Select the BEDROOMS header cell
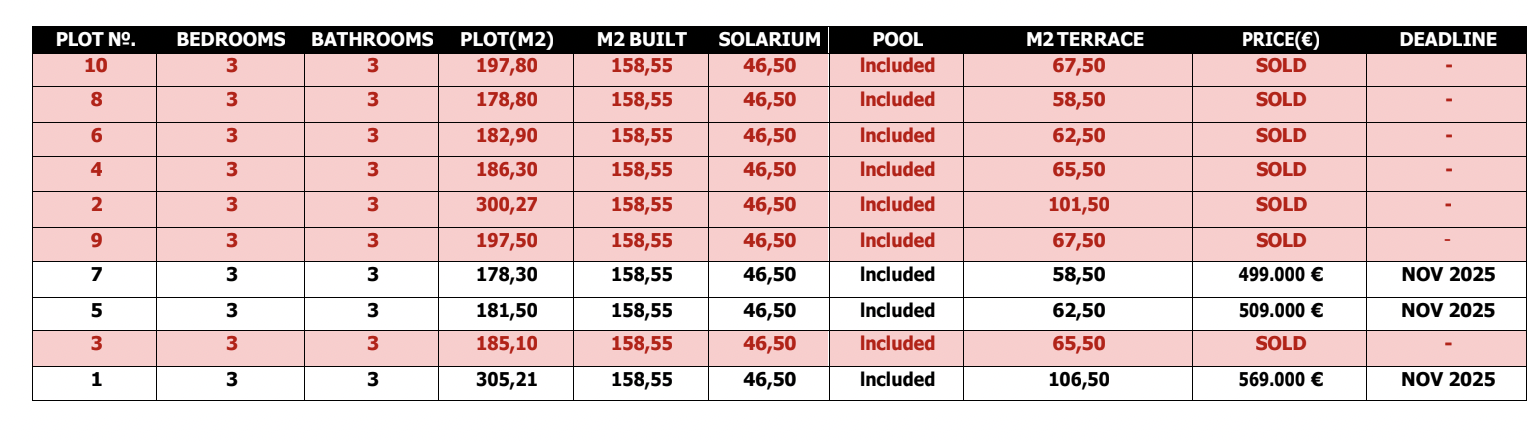Viewport: 1528px width, 442px height. point(231,40)
